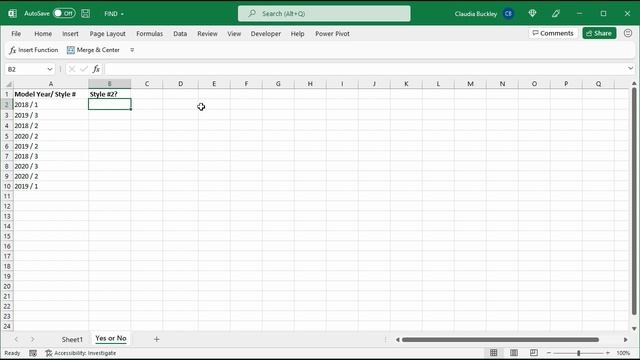Image resolution: width=640 pixels, height=360 pixels.
Task: Click the pen drawing mode icon
Action: click(x=556, y=13)
